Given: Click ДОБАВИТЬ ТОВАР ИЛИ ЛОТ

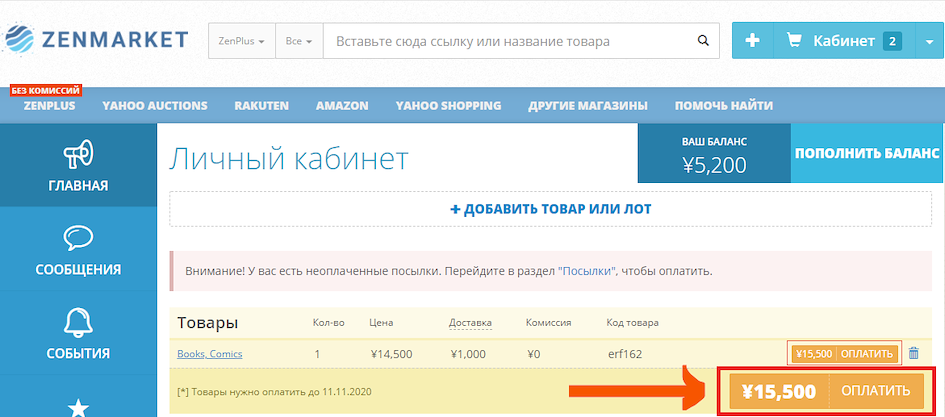Looking at the screenshot, I should pos(551,209).
